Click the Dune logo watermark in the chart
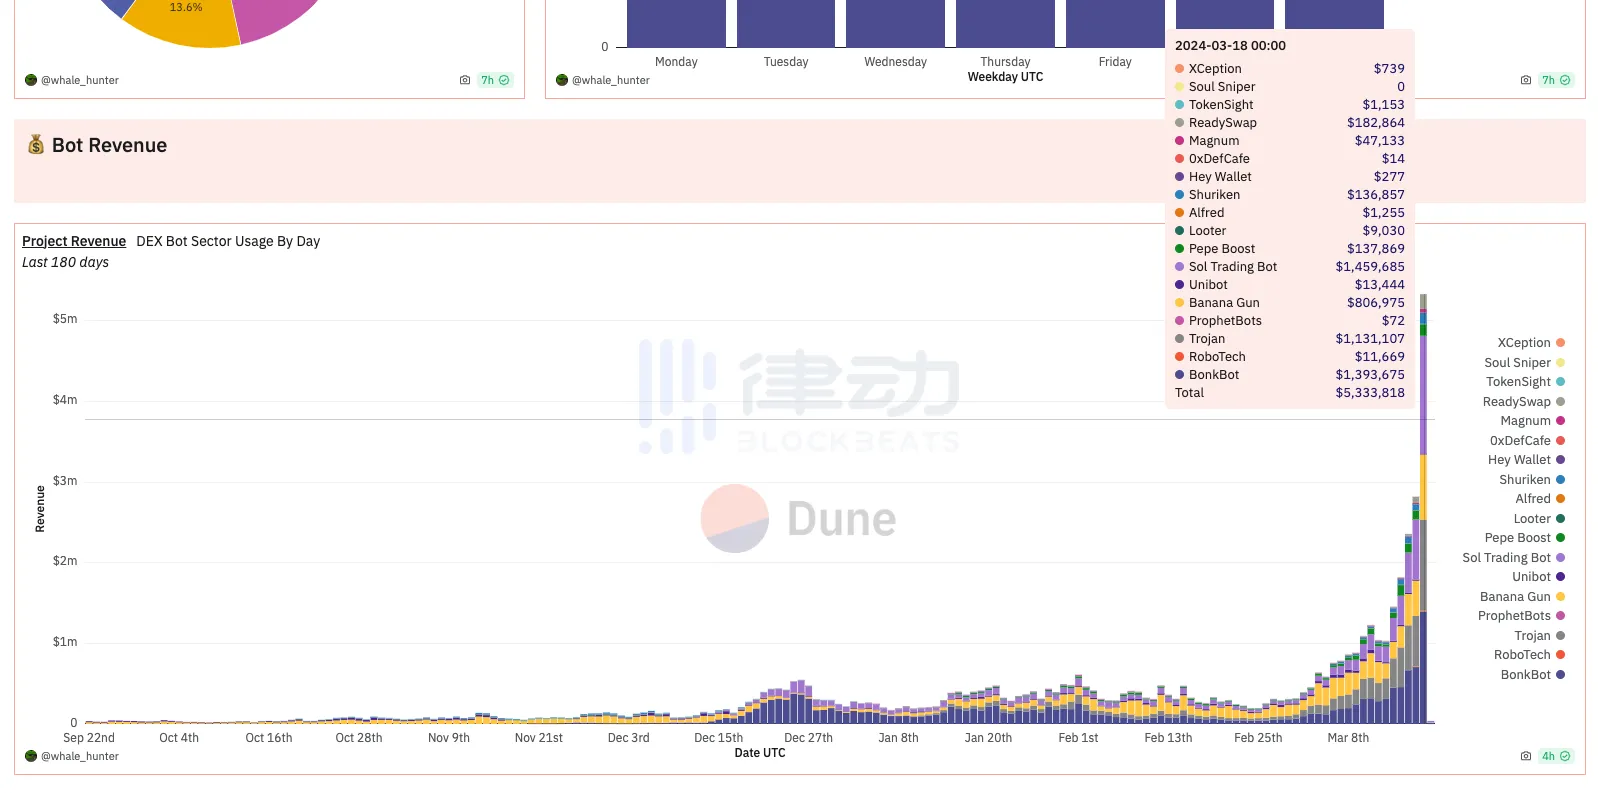The height and width of the screenshot is (793, 1598). coord(798,519)
